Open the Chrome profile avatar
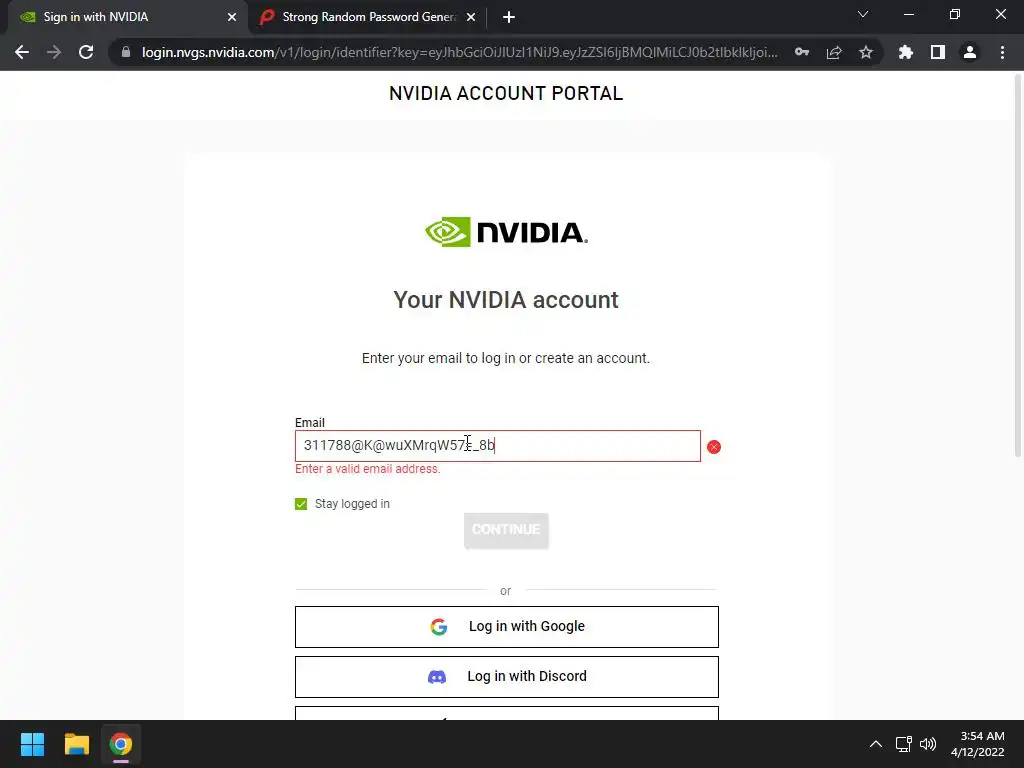The height and width of the screenshot is (768, 1024). click(x=970, y=52)
